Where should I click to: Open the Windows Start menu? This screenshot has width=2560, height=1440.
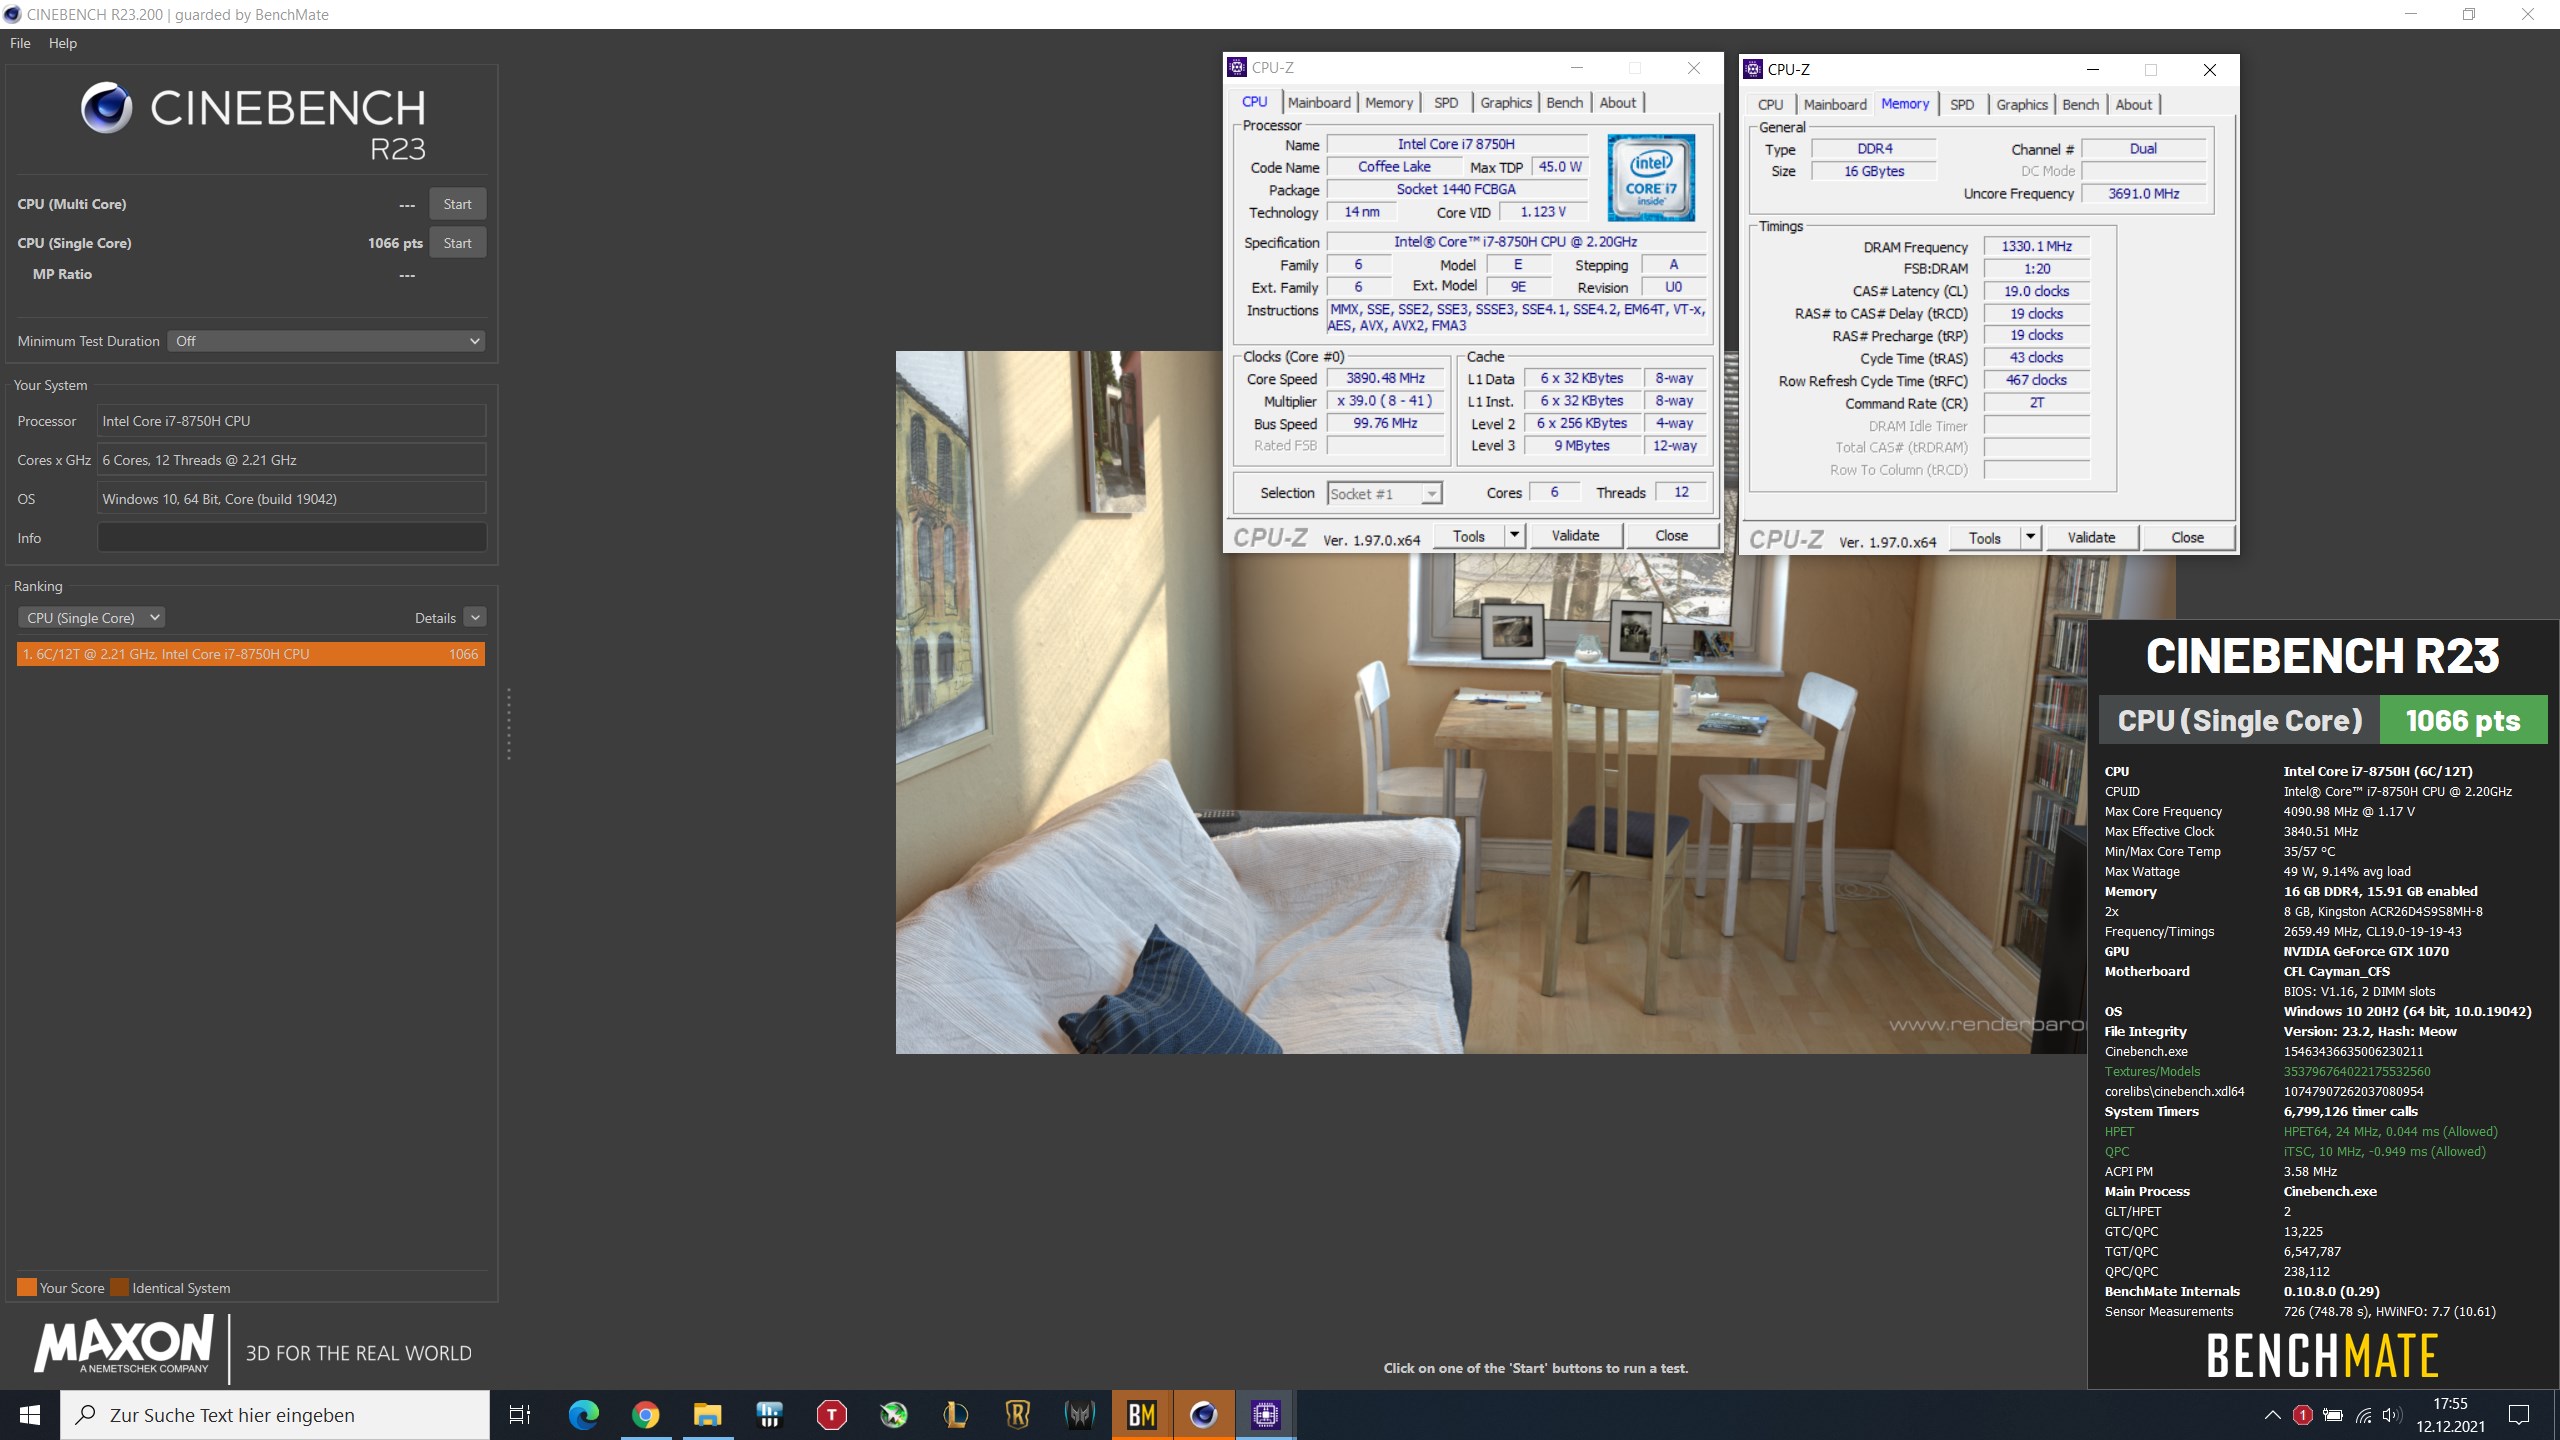point(30,1415)
